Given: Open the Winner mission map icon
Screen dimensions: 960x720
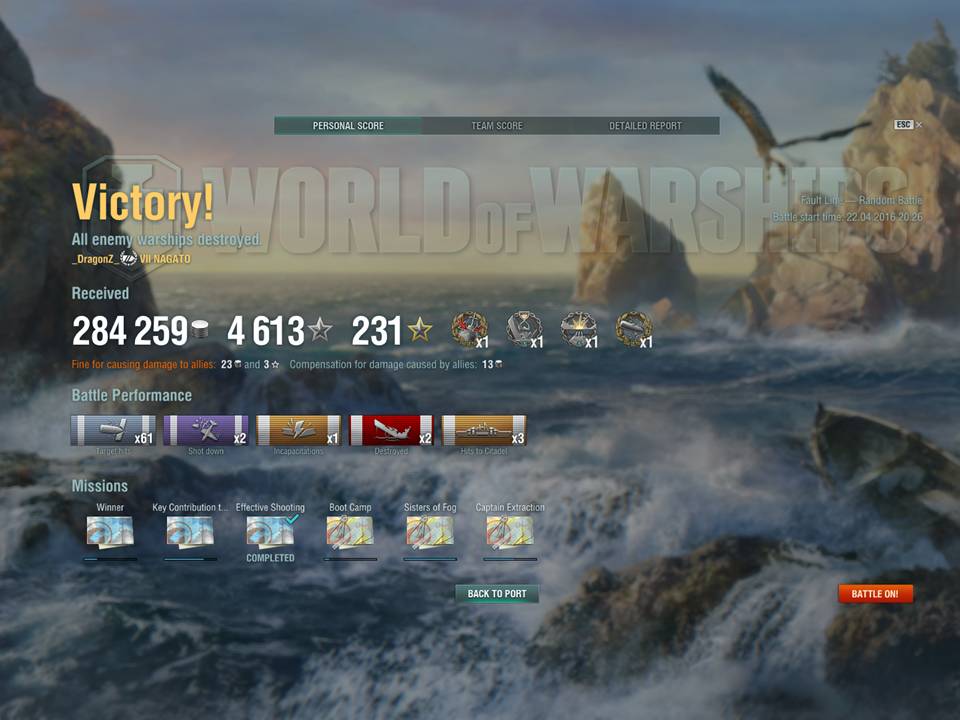Looking at the screenshot, I should pos(110,531).
